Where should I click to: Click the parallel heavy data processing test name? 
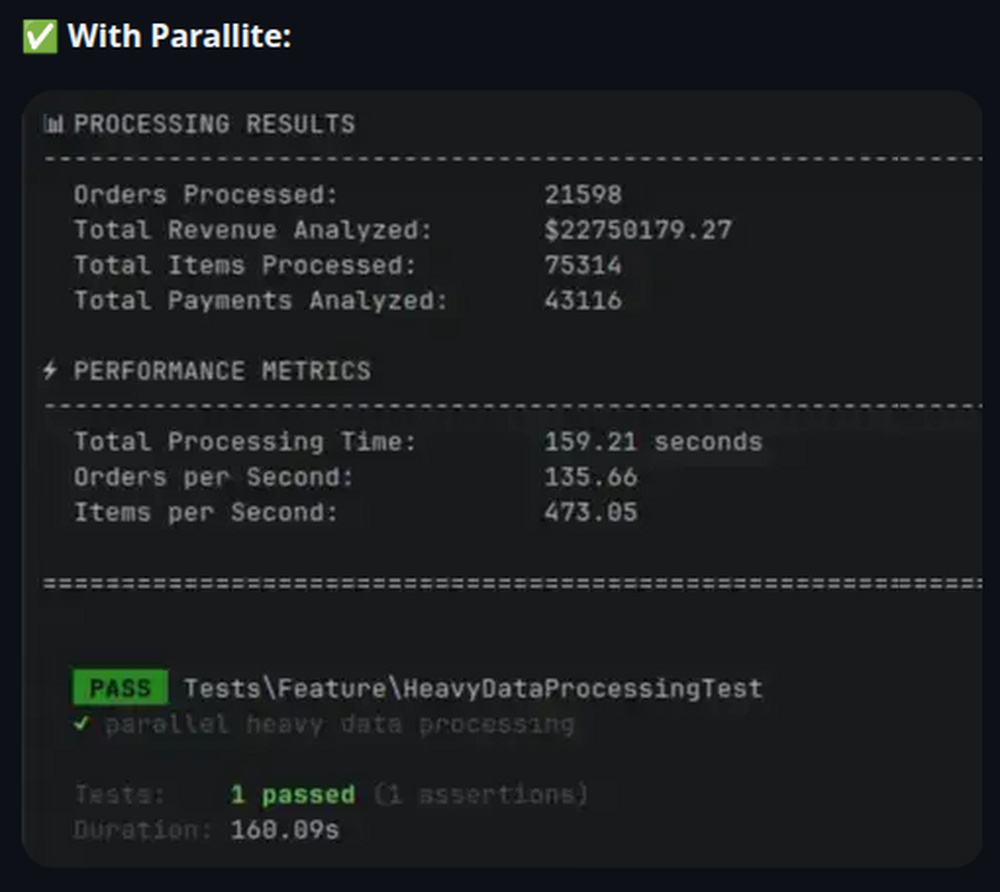(340, 724)
